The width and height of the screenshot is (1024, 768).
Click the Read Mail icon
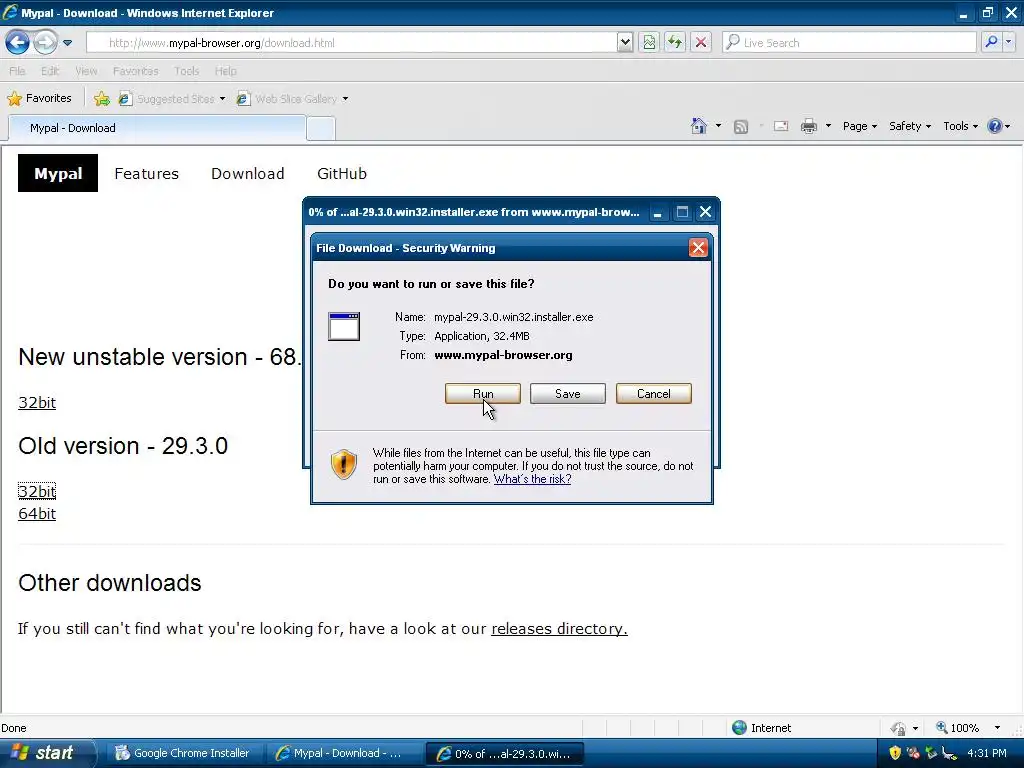pos(781,126)
